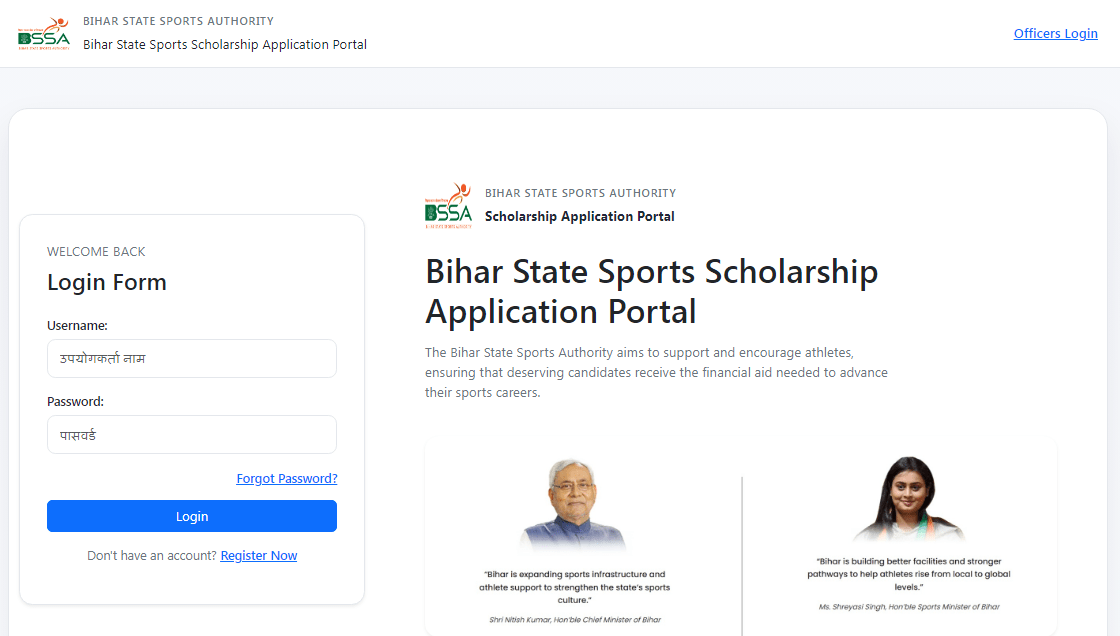This screenshot has width=1120, height=636.
Task: Click the Login Form heading
Action: point(107,282)
